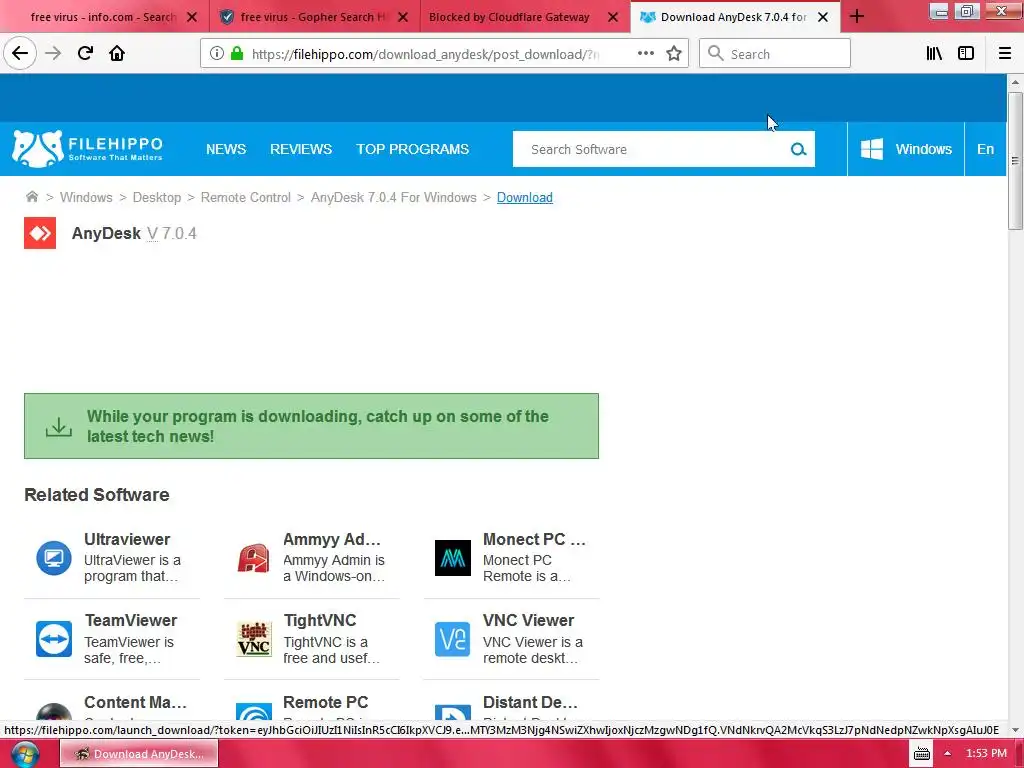This screenshot has height=768, width=1024.
Task: Close the Gopher Search tab
Action: point(403,17)
